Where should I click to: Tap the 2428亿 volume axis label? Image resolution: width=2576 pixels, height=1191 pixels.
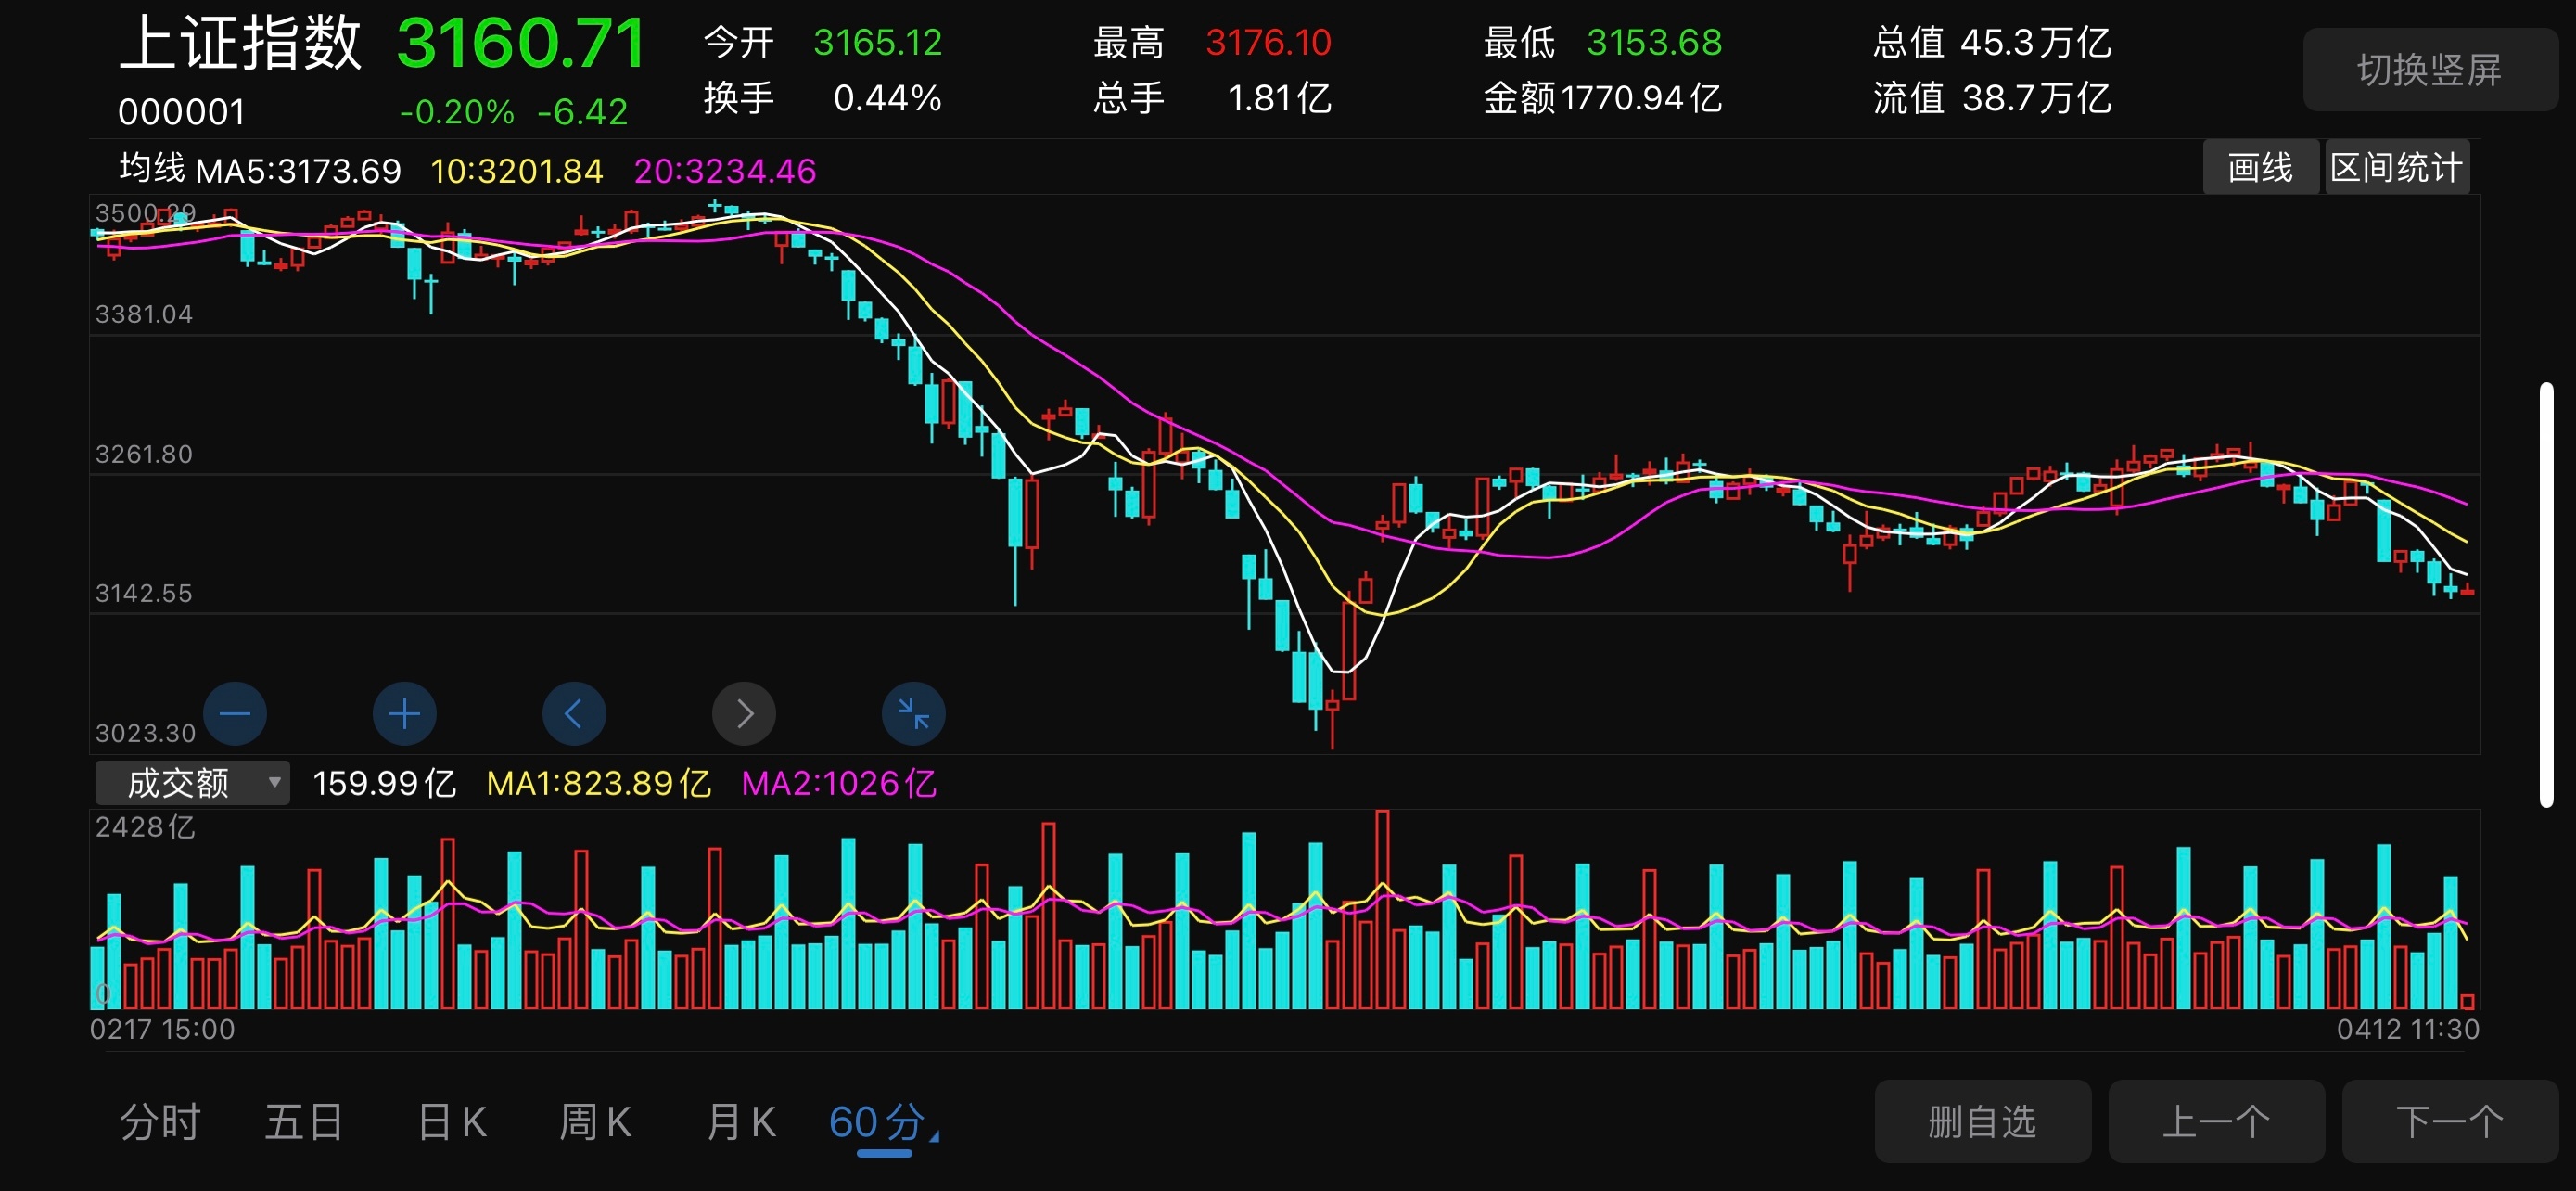(145, 827)
